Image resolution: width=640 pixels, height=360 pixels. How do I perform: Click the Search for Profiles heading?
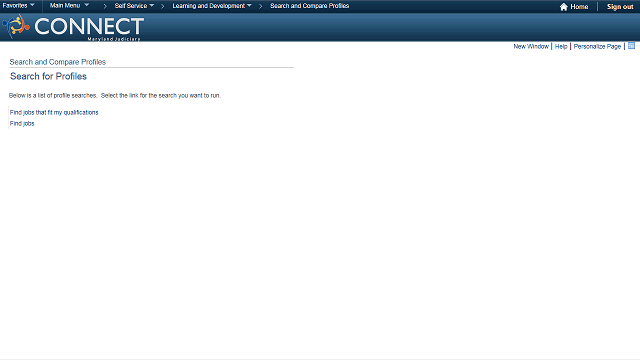48,76
